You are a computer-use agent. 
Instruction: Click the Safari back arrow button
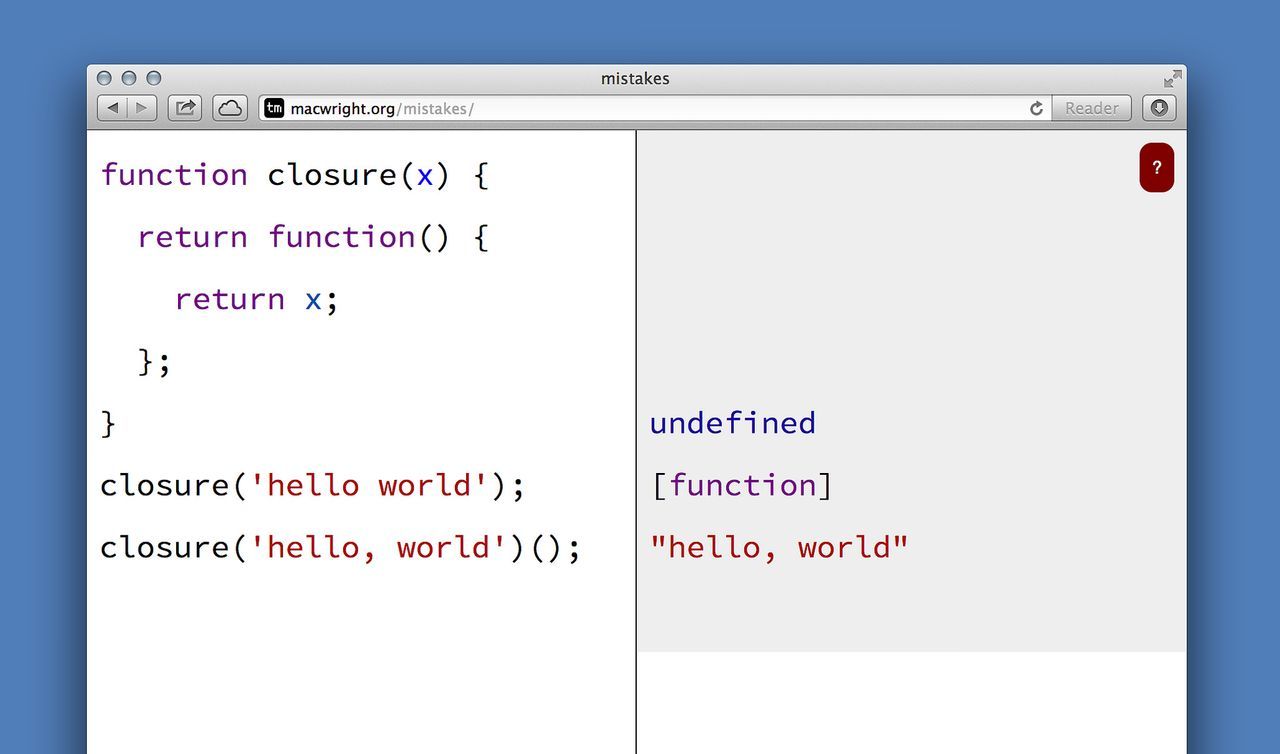(113, 108)
